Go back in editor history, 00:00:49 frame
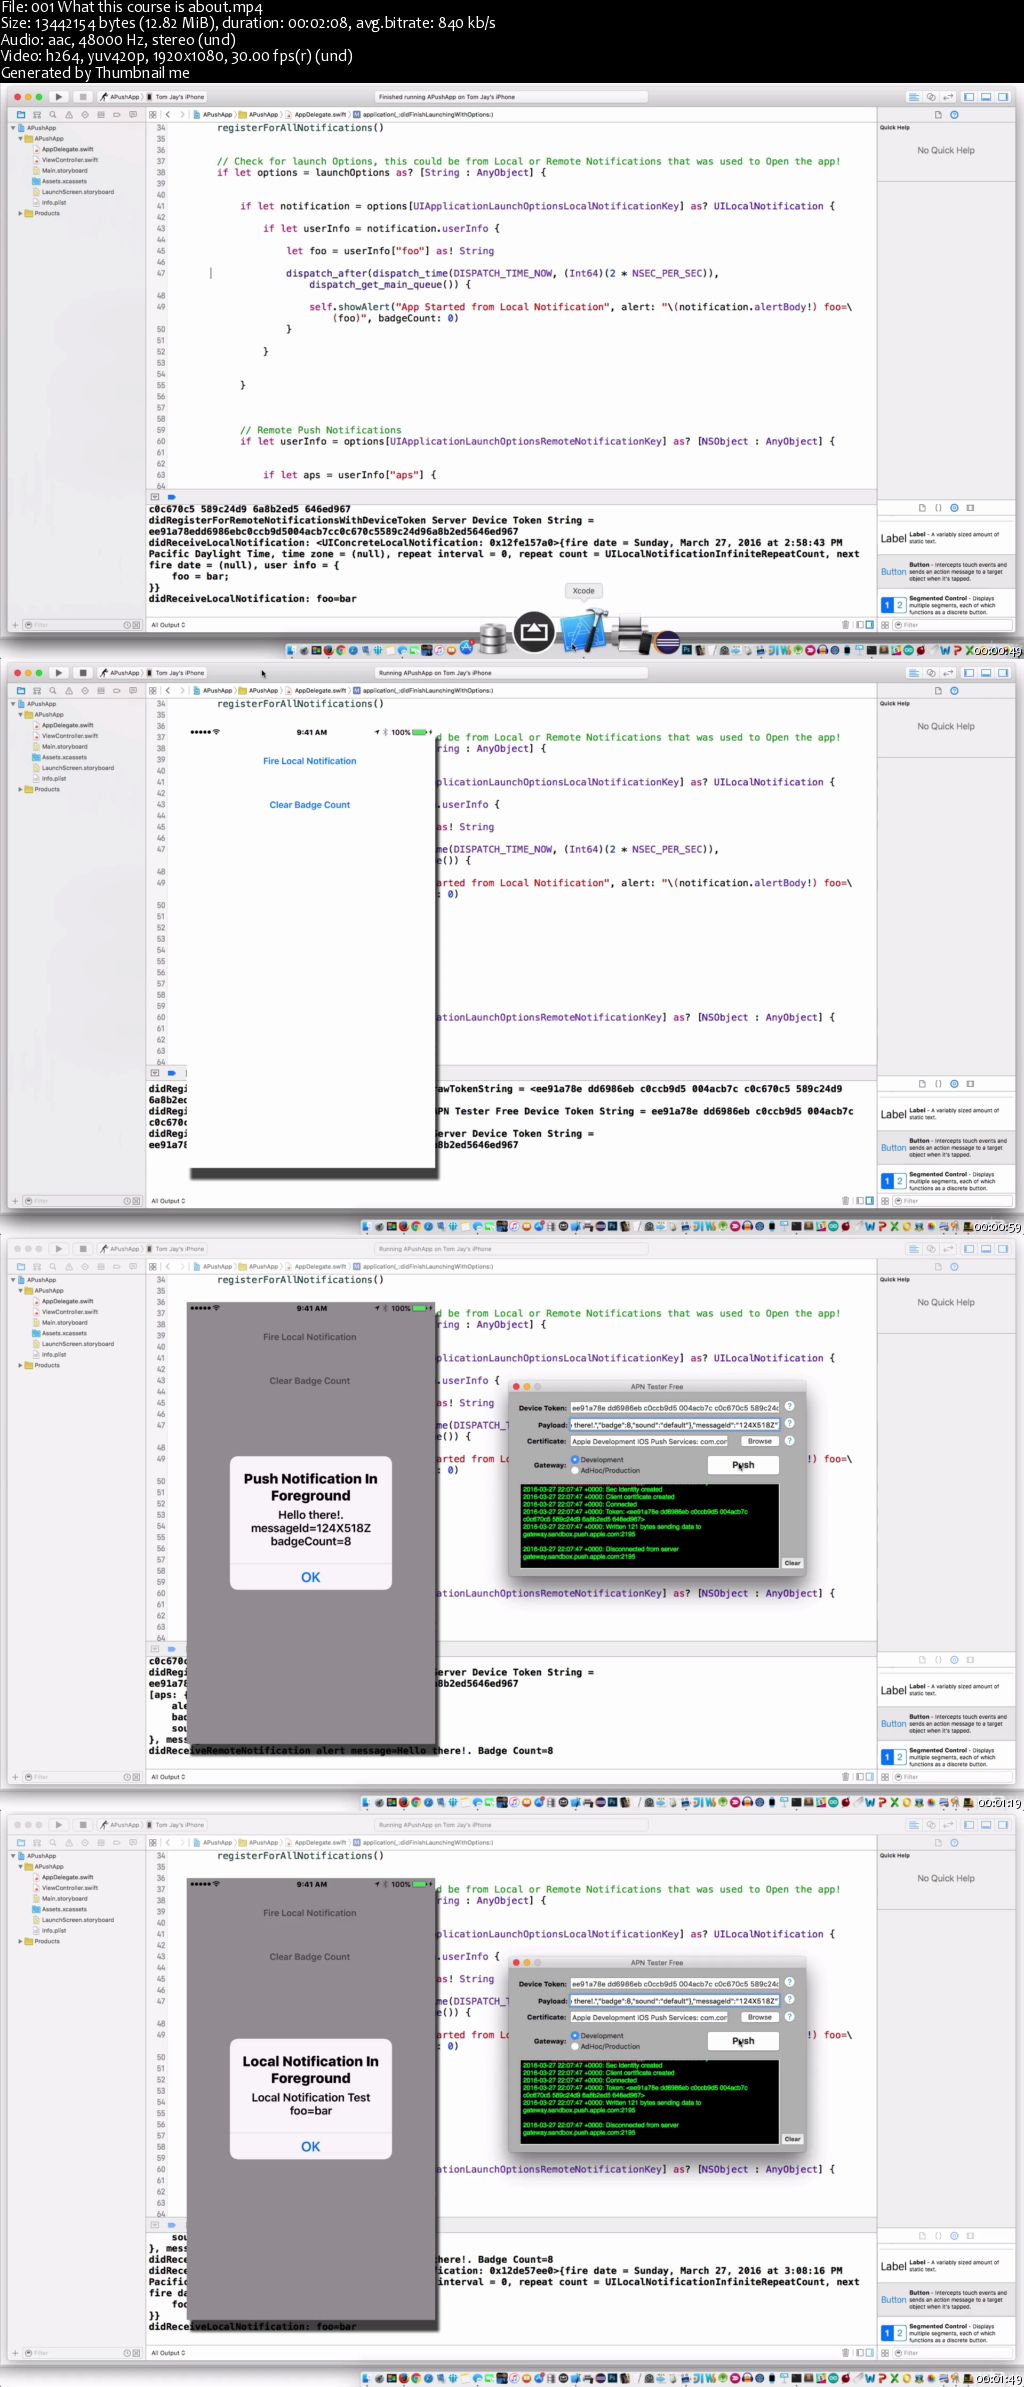 [x=168, y=115]
